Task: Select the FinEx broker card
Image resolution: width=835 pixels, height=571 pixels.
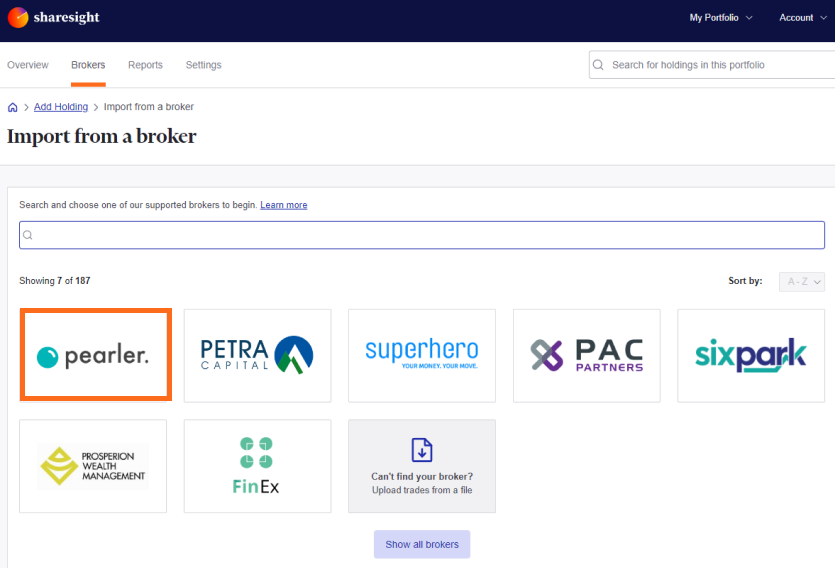Action: point(258,466)
